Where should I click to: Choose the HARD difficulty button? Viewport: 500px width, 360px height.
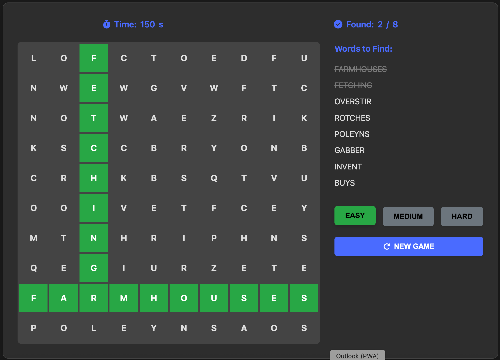coord(462,216)
